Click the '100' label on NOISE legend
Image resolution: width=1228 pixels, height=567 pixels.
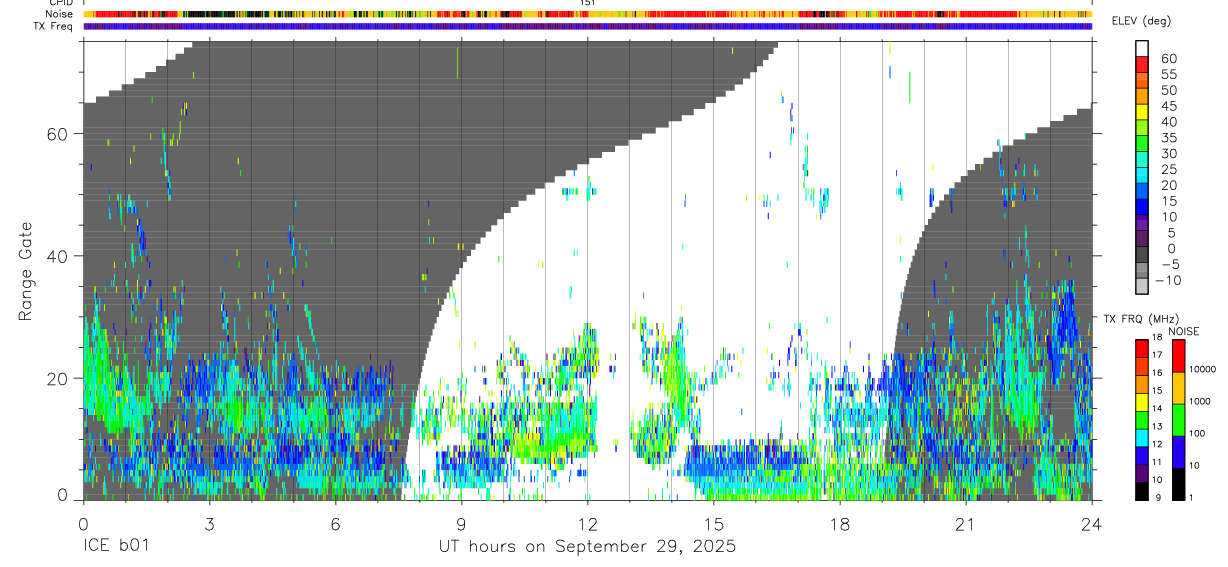(x=1199, y=434)
